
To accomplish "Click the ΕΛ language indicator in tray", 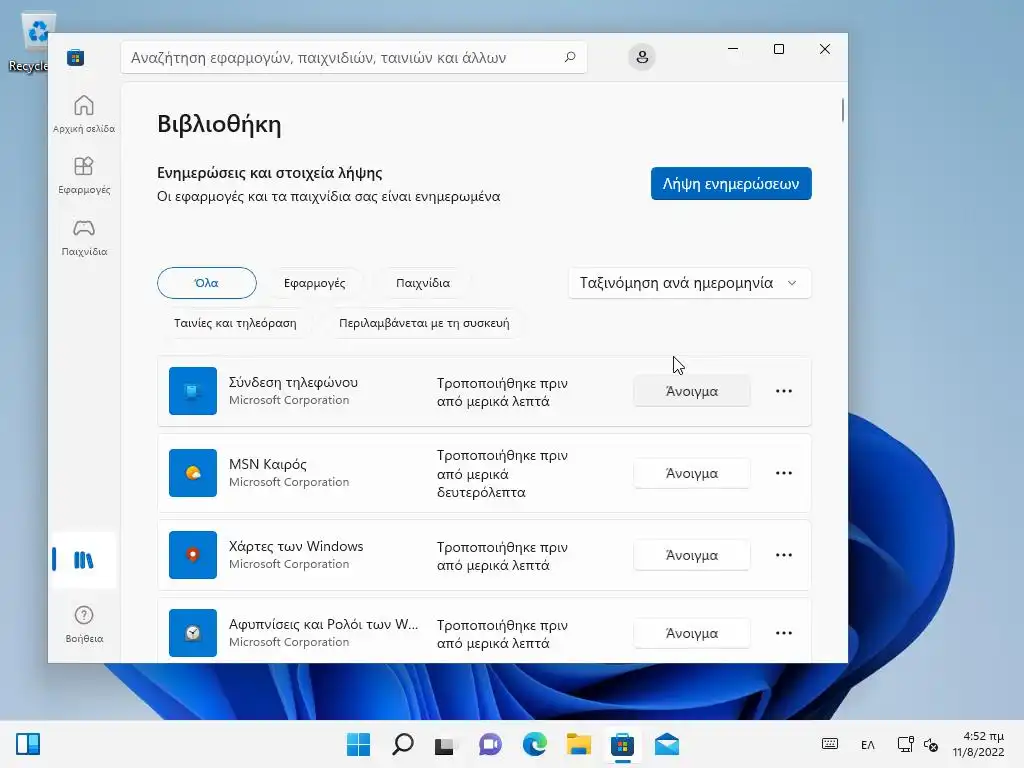I will [x=867, y=744].
